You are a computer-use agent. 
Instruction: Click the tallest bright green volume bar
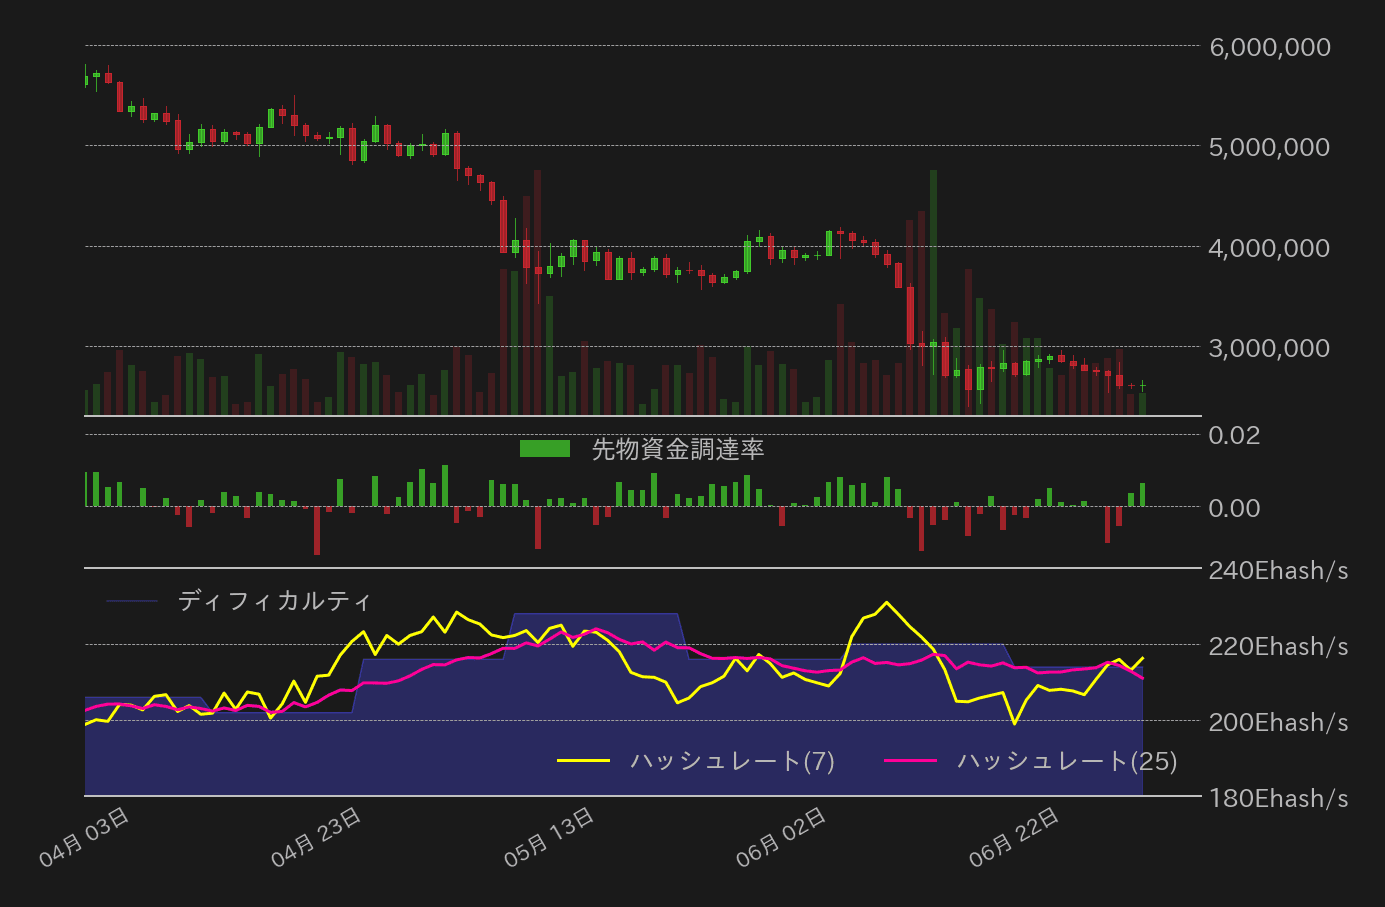click(x=933, y=290)
